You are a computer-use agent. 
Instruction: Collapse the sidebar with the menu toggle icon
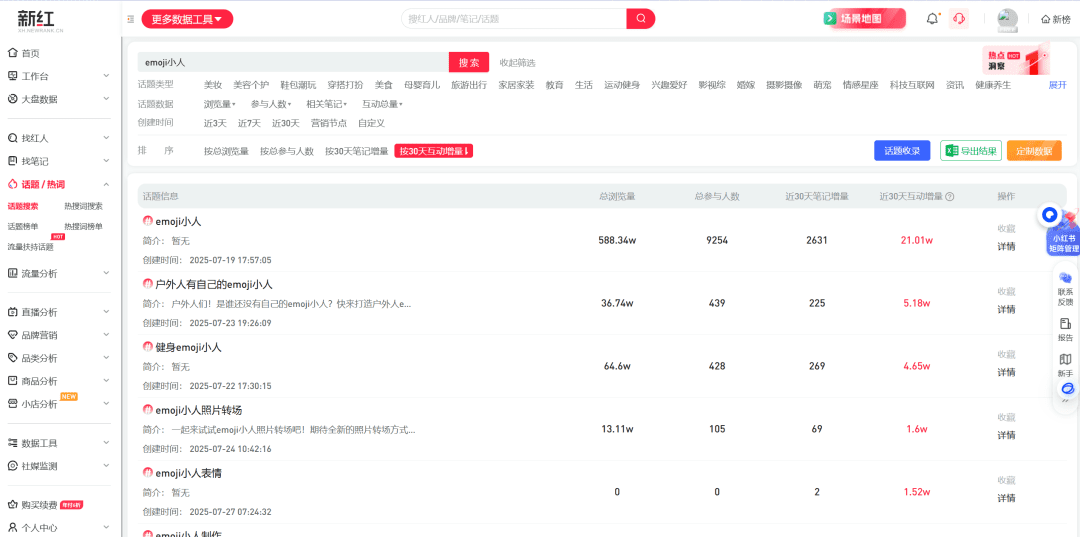click(131, 19)
